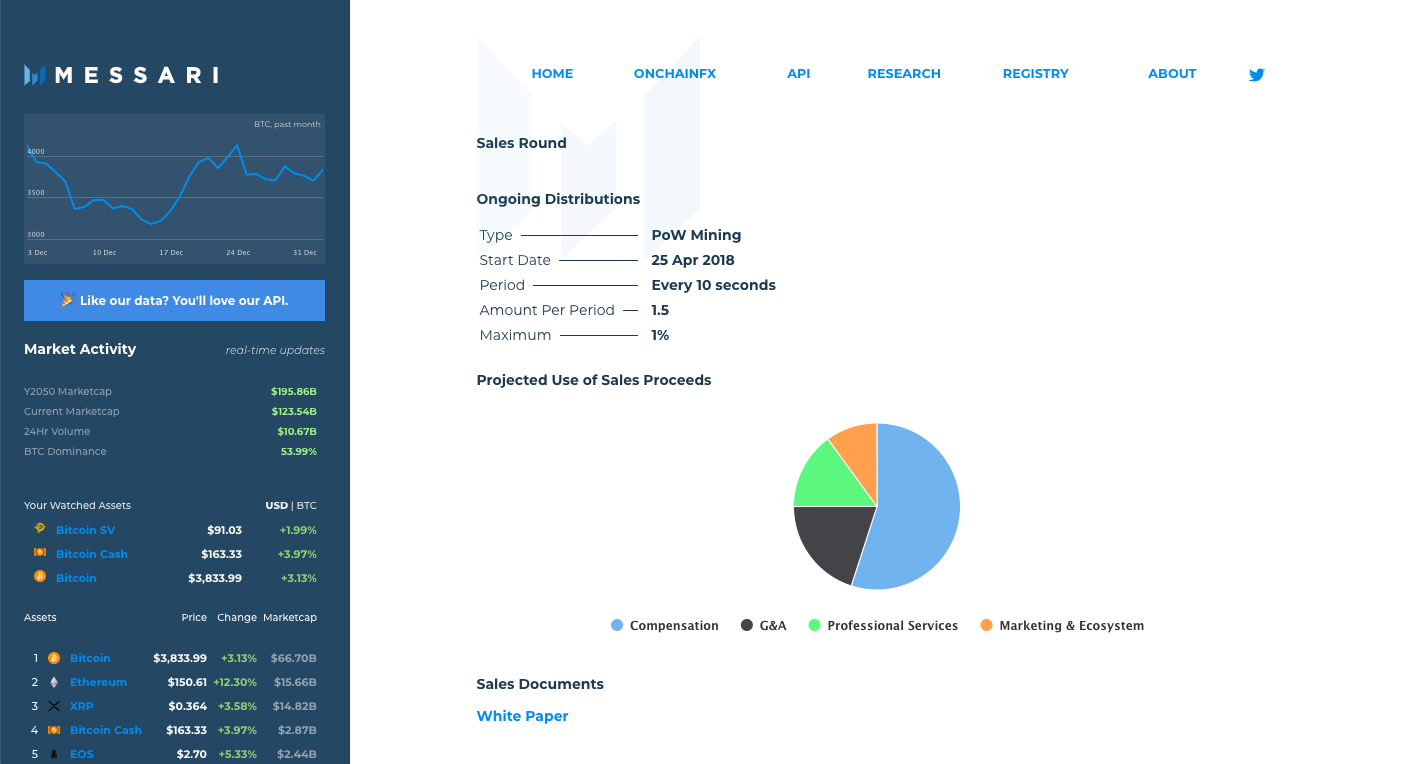Screen dimensions: 1402x764
Task: Click the BTC past month price chart
Action: (174, 189)
